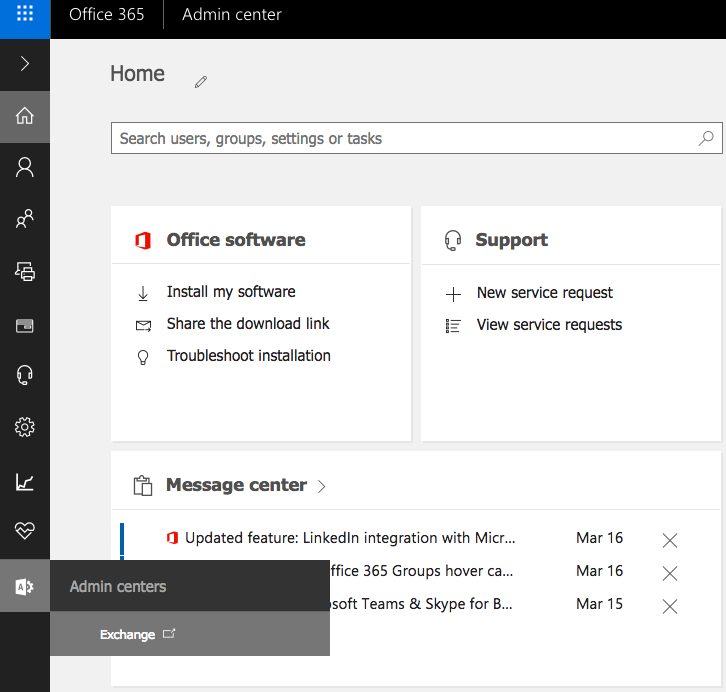726x692 pixels.
Task: Click the Admin centers sidebar icon
Action: [x=25, y=586]
